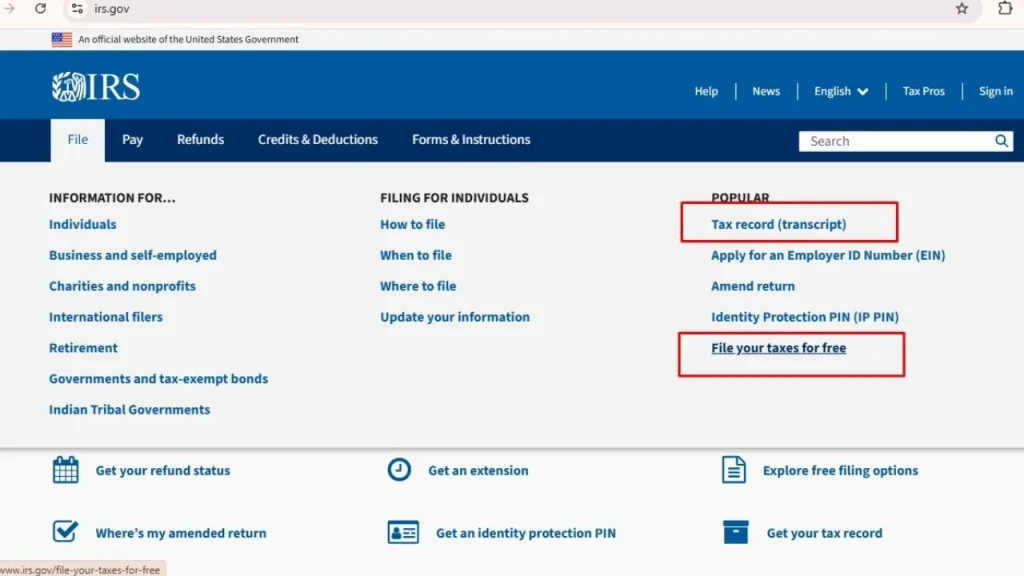Open Get your refund status text link
This screenshot has height=576, width=1024.
(x=163, y=470)
